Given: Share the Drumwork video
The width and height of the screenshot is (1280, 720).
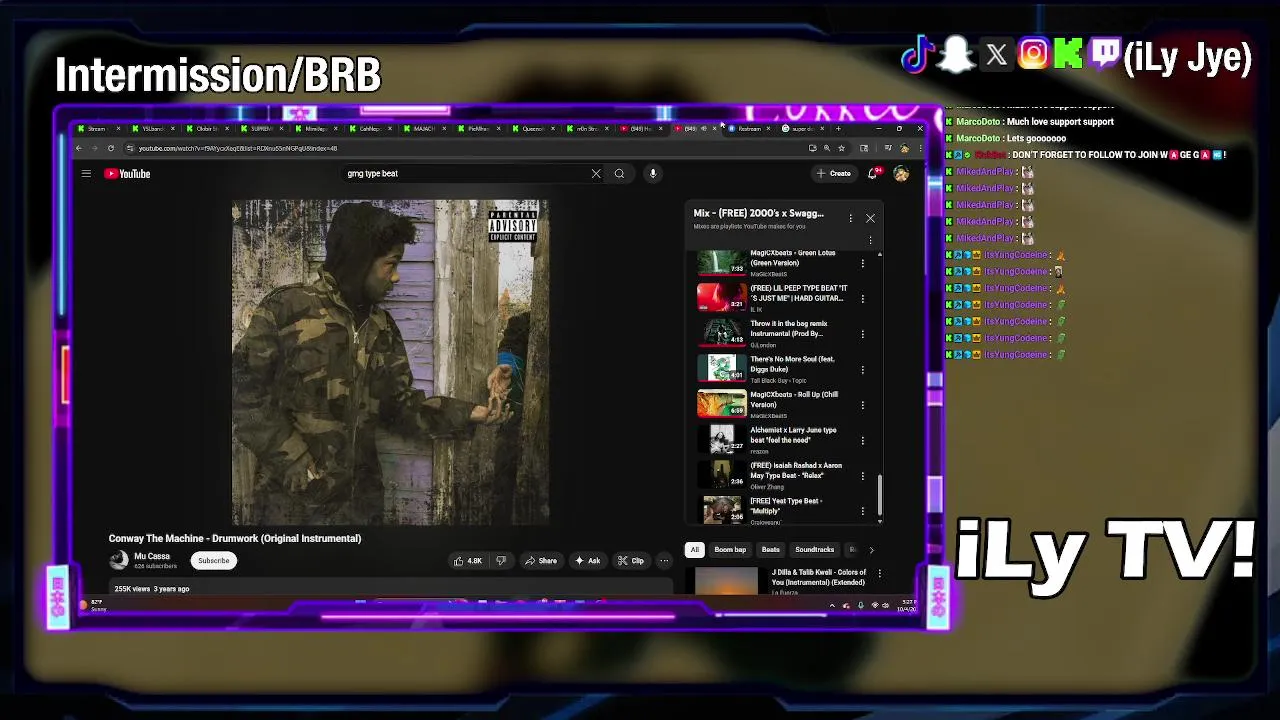Looking at the screenshot, I should (x=541, y=561).
